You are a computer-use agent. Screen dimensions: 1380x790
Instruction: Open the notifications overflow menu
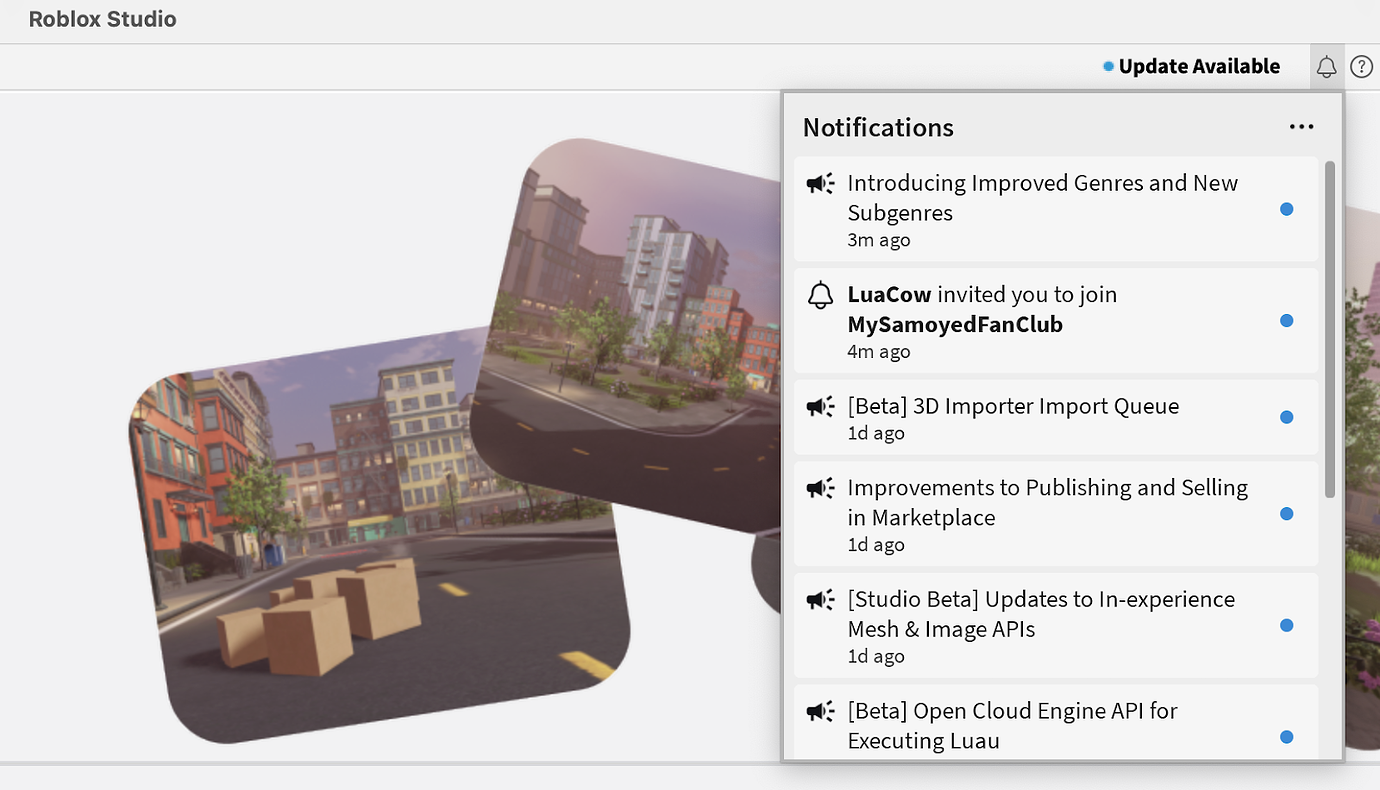coord(1301,126)
